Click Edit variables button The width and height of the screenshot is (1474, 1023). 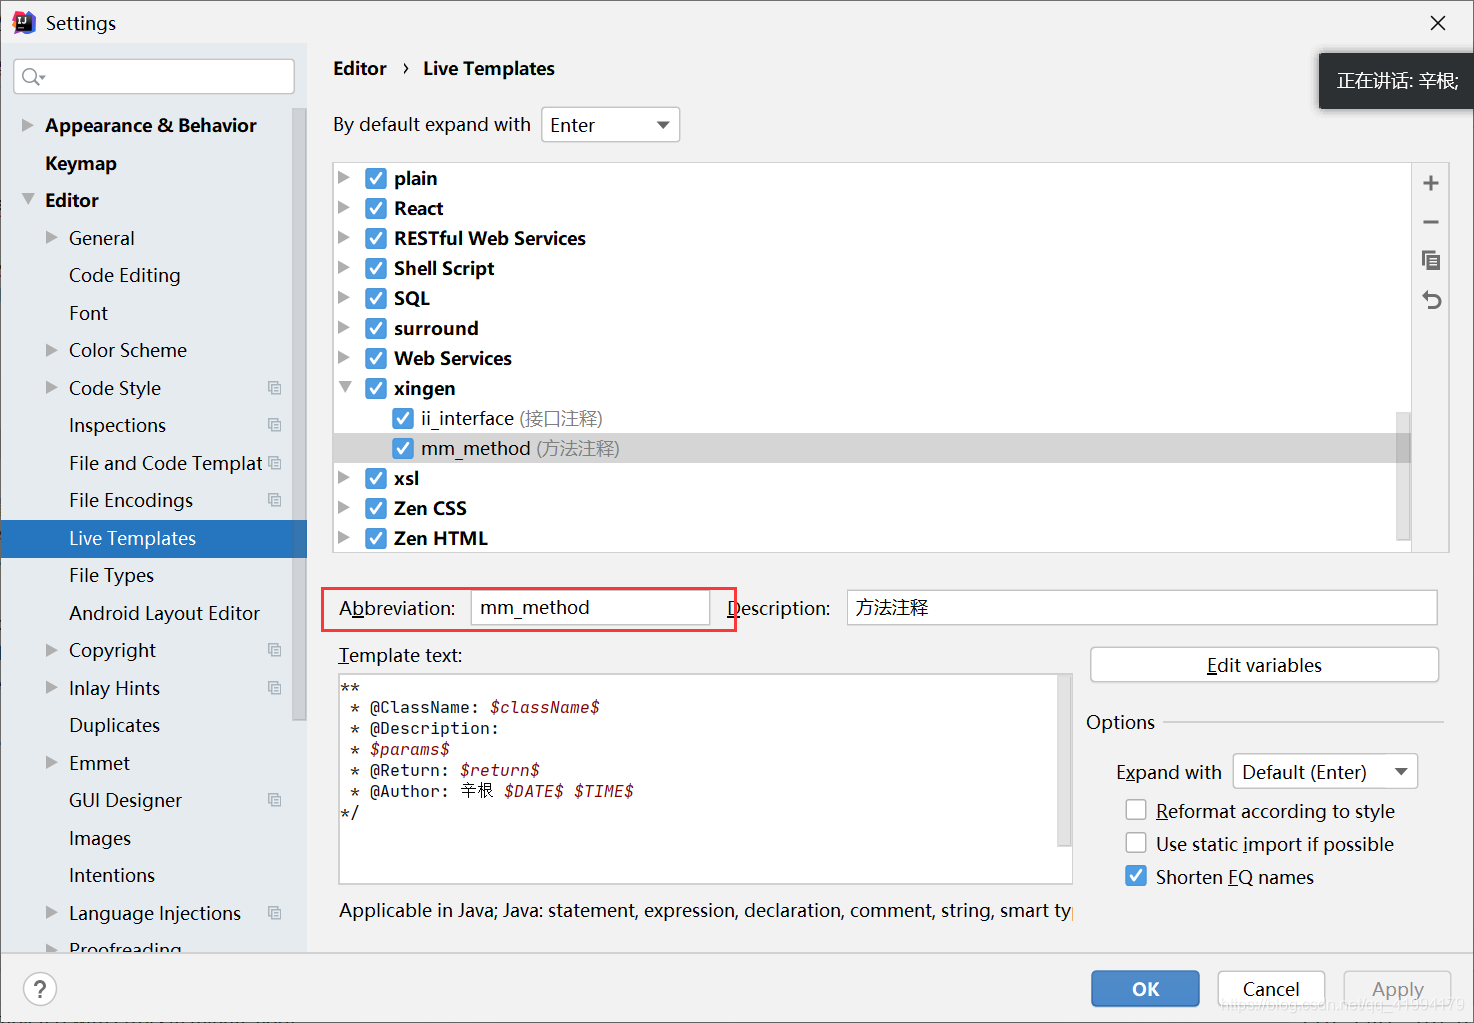tap(1264, 665)
